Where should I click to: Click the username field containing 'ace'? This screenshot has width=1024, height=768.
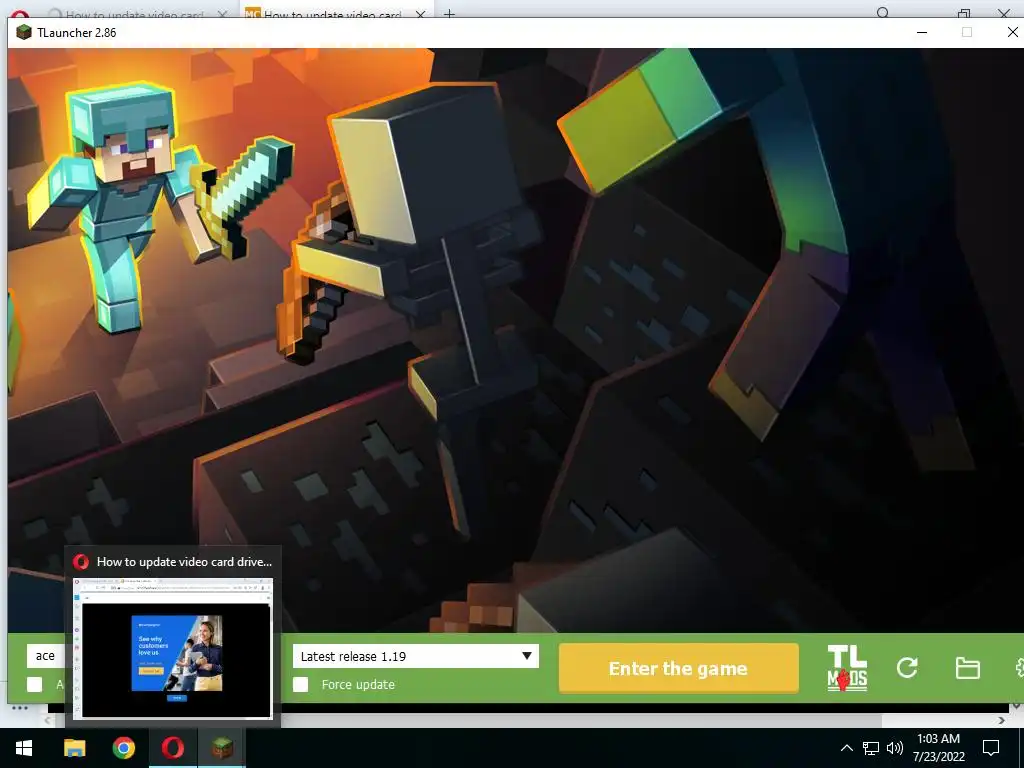point(46,656)
